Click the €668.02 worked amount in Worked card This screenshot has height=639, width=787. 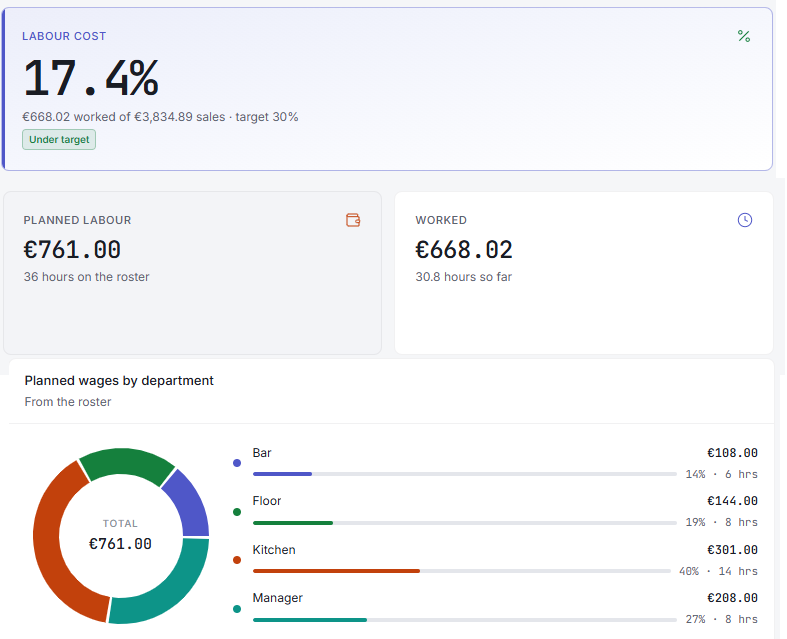(x=464, y=249)
